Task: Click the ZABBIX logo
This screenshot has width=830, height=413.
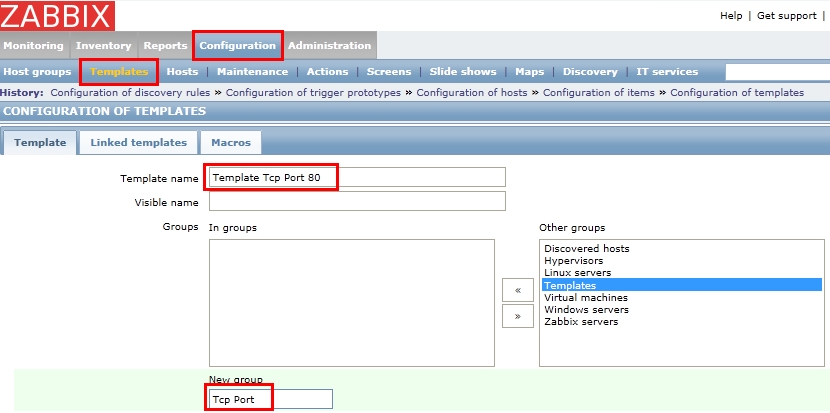Action: pyautogui.click(x=57, y=15)
